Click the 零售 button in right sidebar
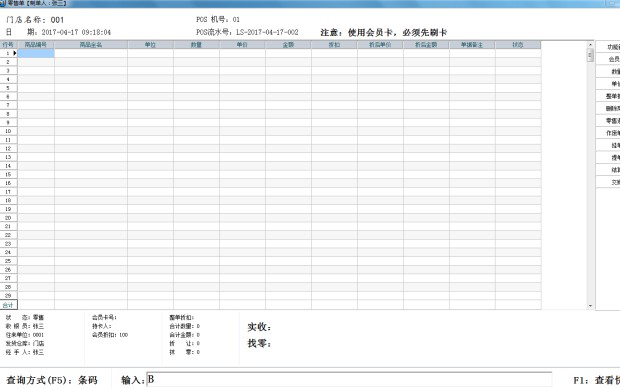 click(x=609, y=121)
